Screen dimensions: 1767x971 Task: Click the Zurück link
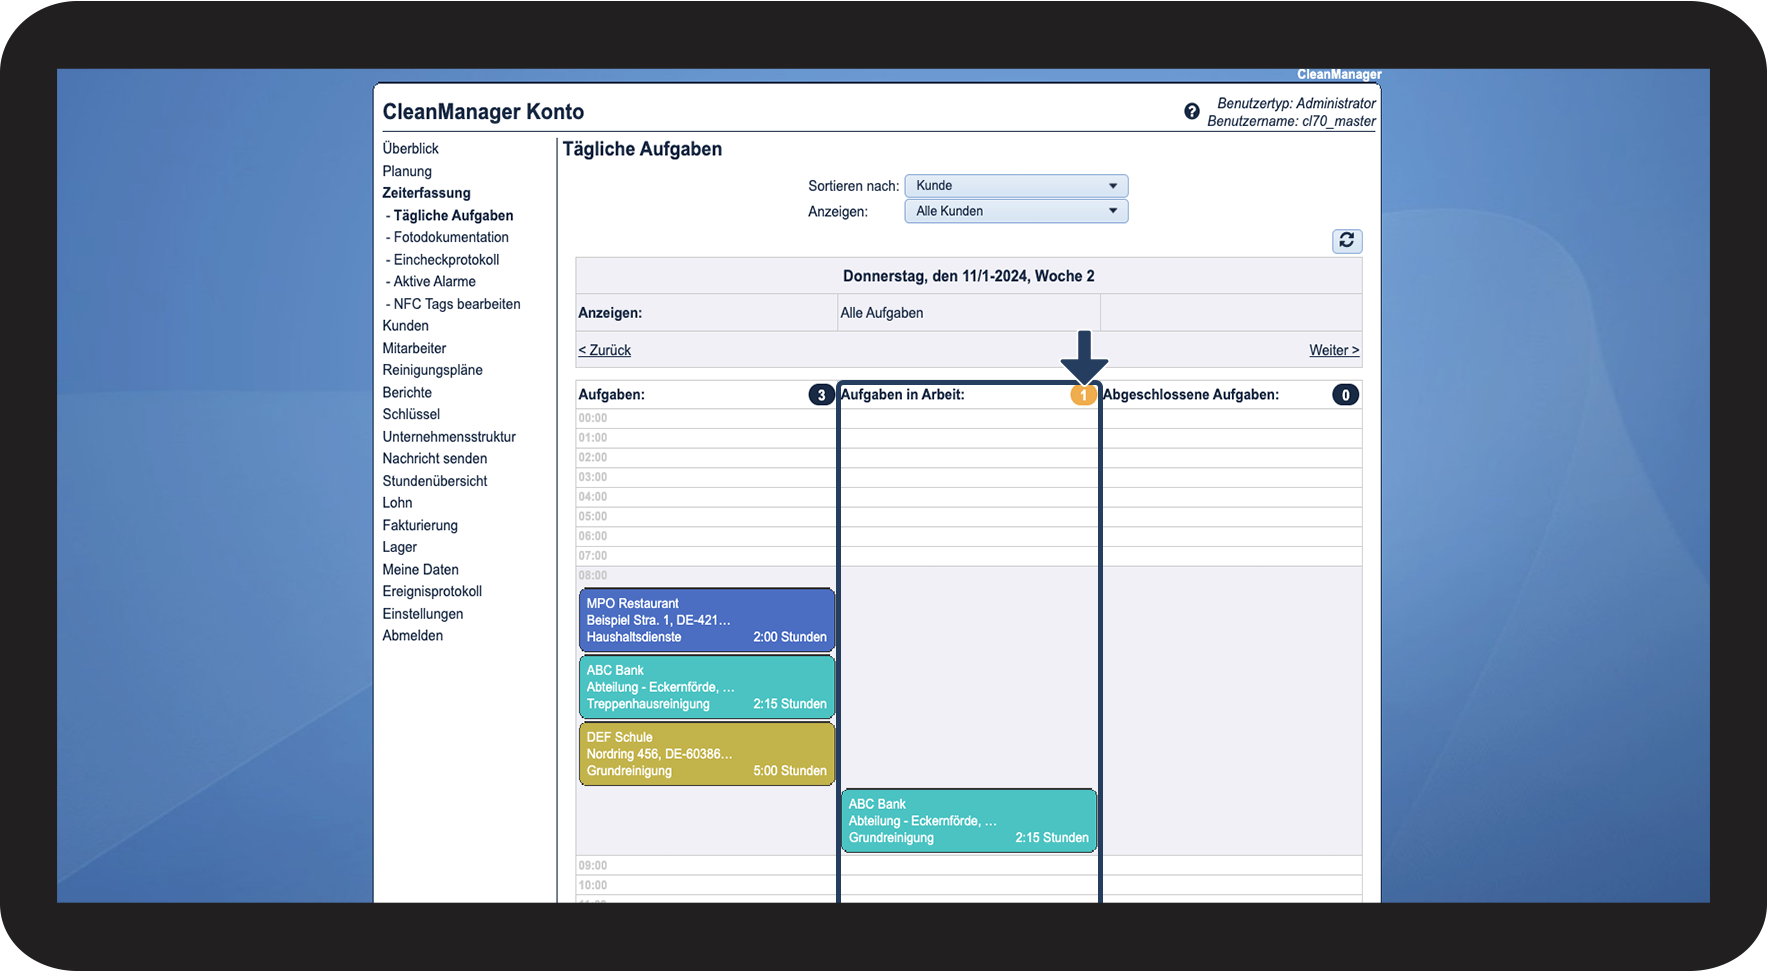click(604, 350)
